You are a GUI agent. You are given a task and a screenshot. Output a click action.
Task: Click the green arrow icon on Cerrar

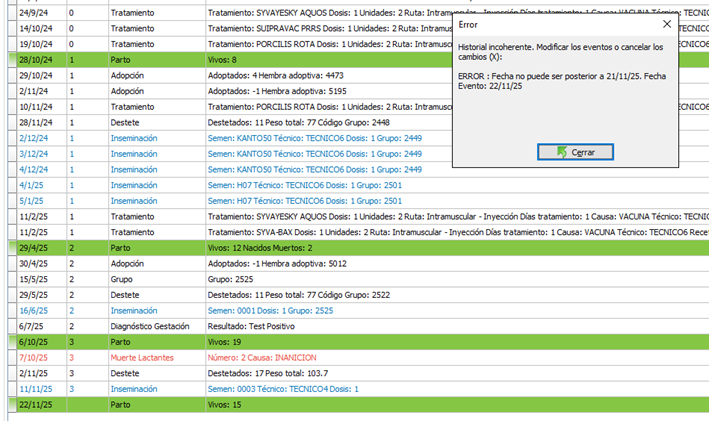click(562, 152)
